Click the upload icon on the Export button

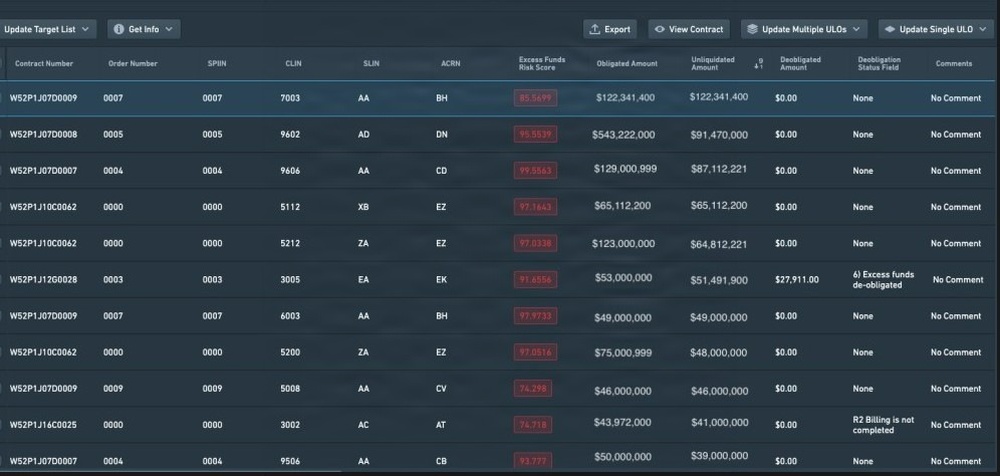coord(594,29)
